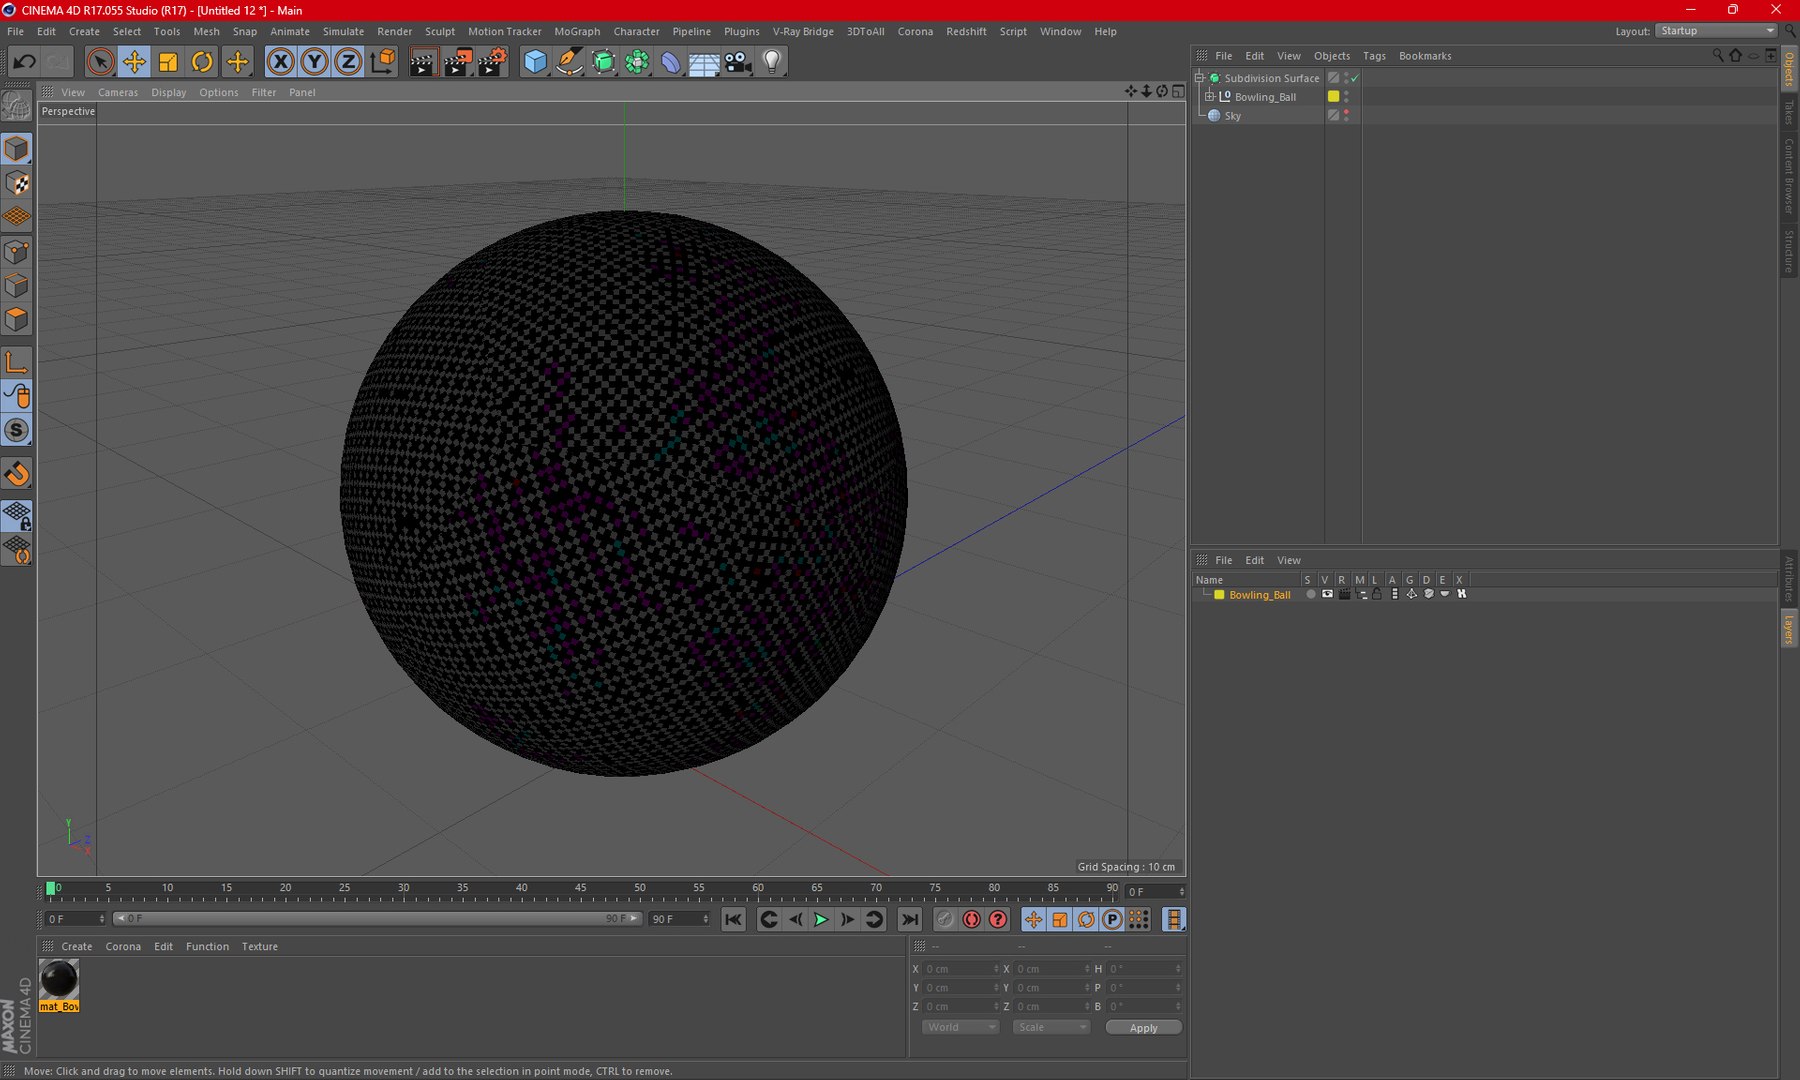The height and width of the screenshot is (1080, 1800).
Task: Open the World coordinate dropdown
Action: click(x=960, y=1028)
